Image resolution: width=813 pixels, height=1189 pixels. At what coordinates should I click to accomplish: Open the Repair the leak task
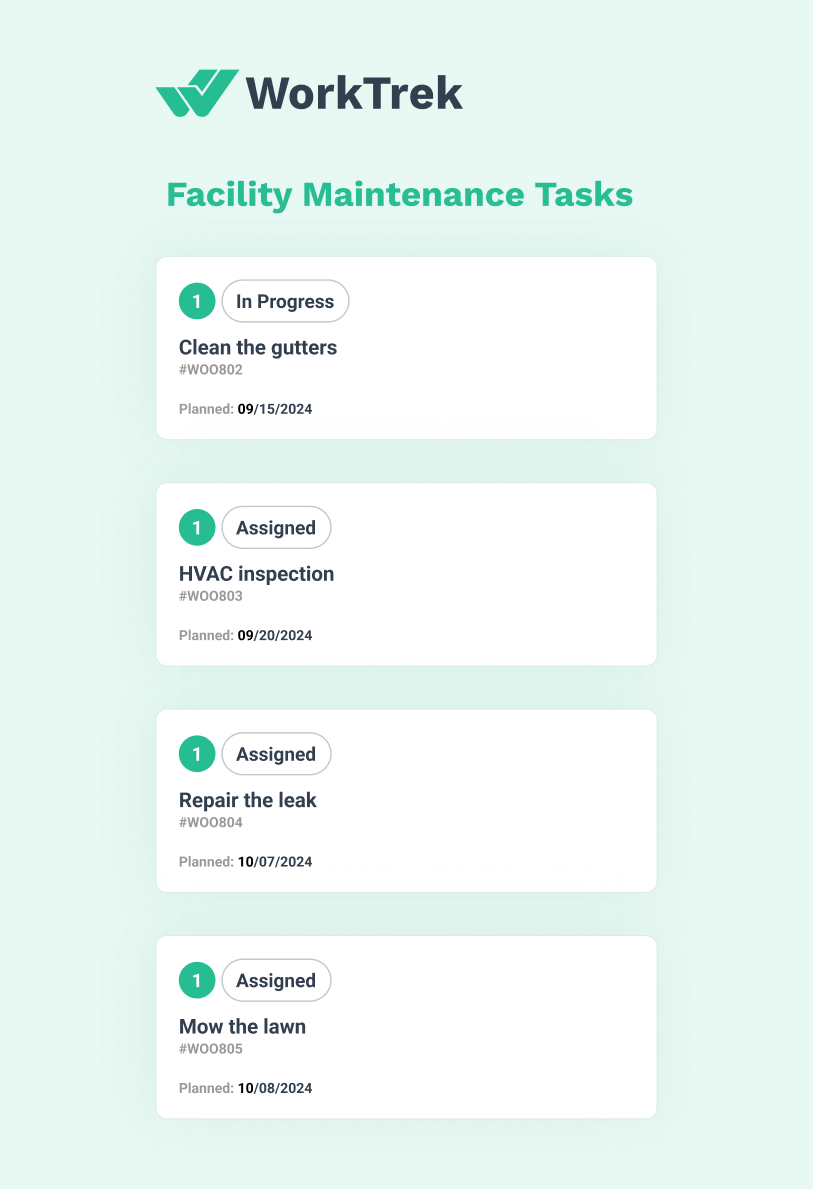tap(248, 800)
